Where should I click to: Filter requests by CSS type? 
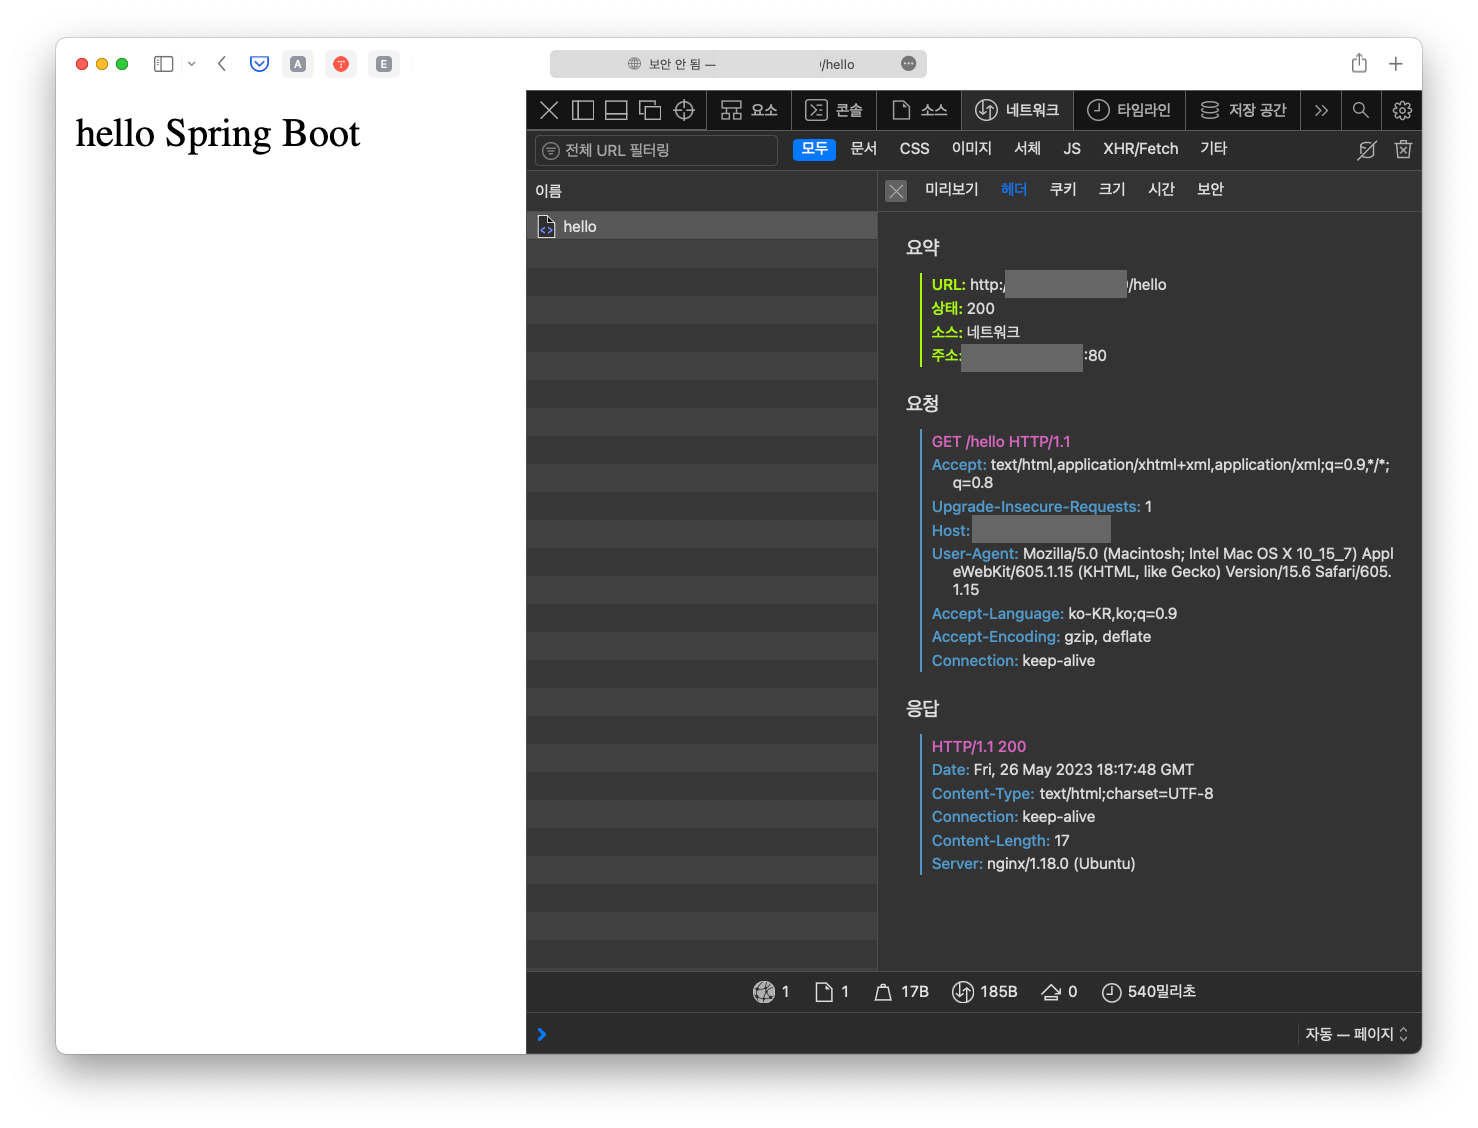pyautogui.click(x=914, y=149)
